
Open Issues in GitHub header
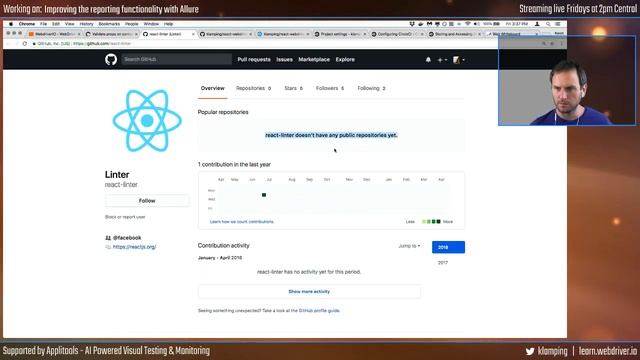pos(284,60)
